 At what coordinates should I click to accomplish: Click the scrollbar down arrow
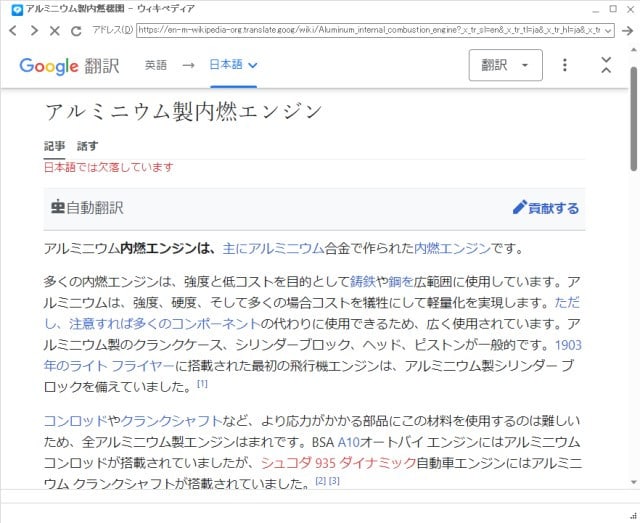pos(633,482)
